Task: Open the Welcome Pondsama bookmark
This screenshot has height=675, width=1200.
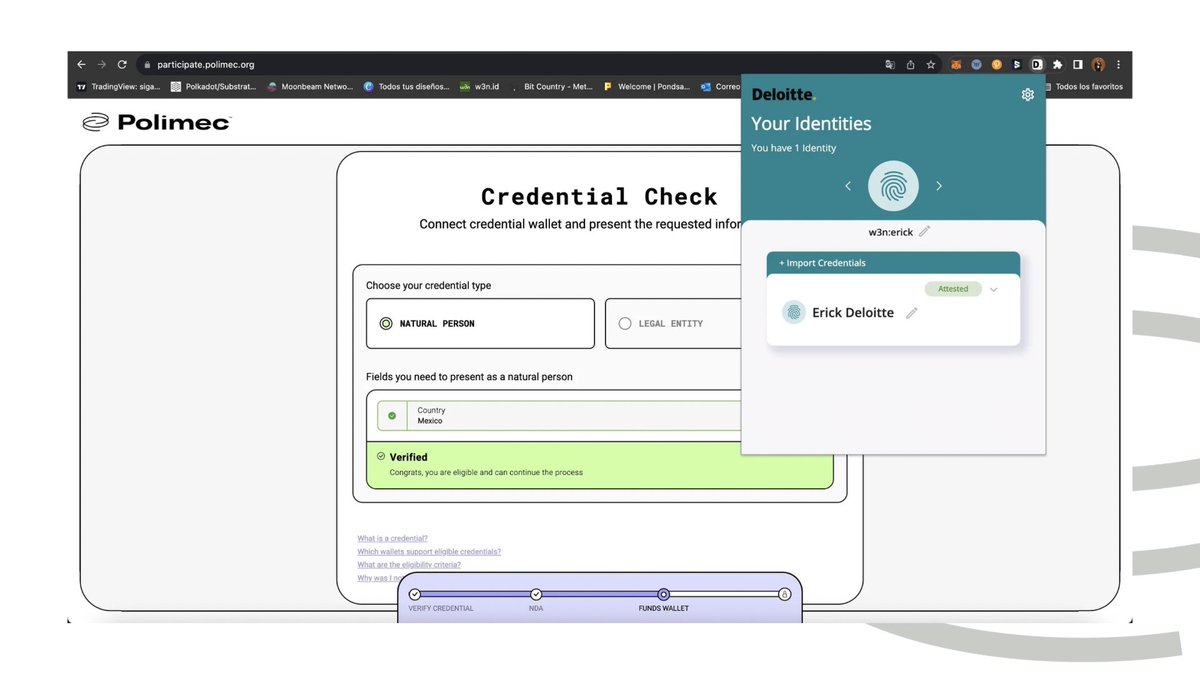Action: click(646, 87)
